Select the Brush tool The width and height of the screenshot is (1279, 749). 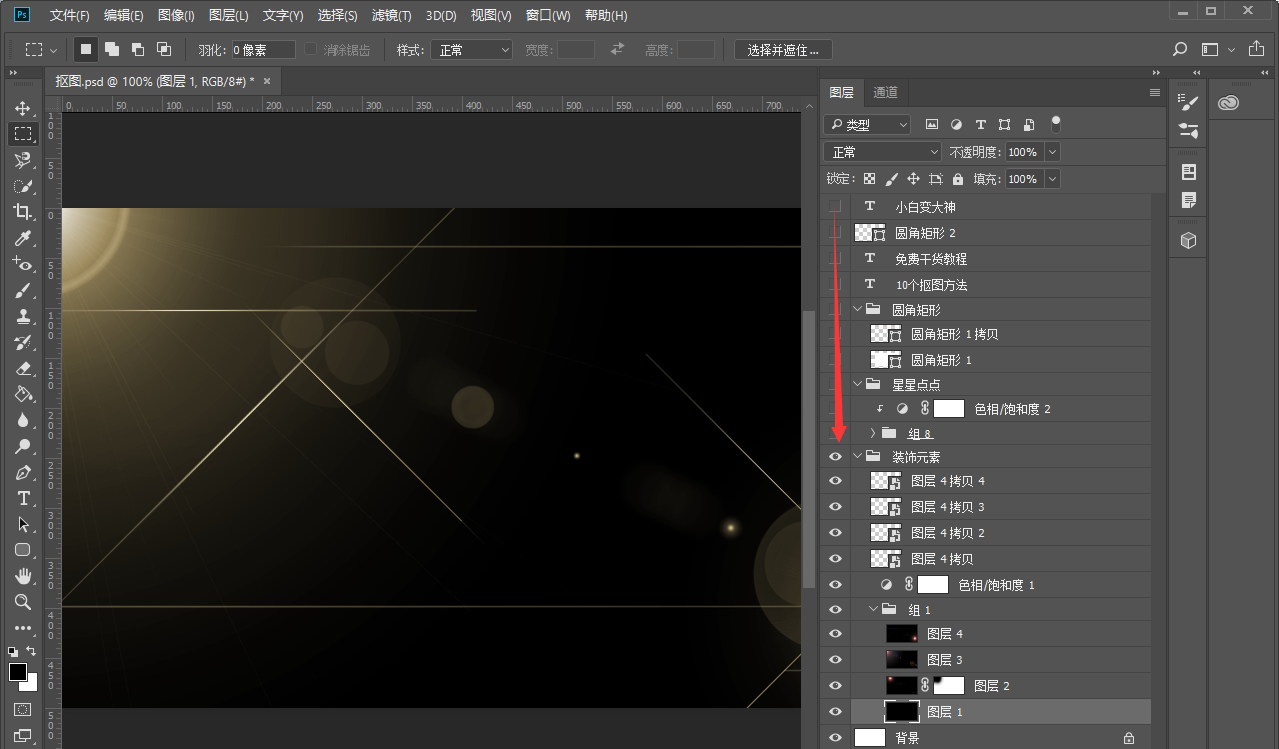pos(22,290)
